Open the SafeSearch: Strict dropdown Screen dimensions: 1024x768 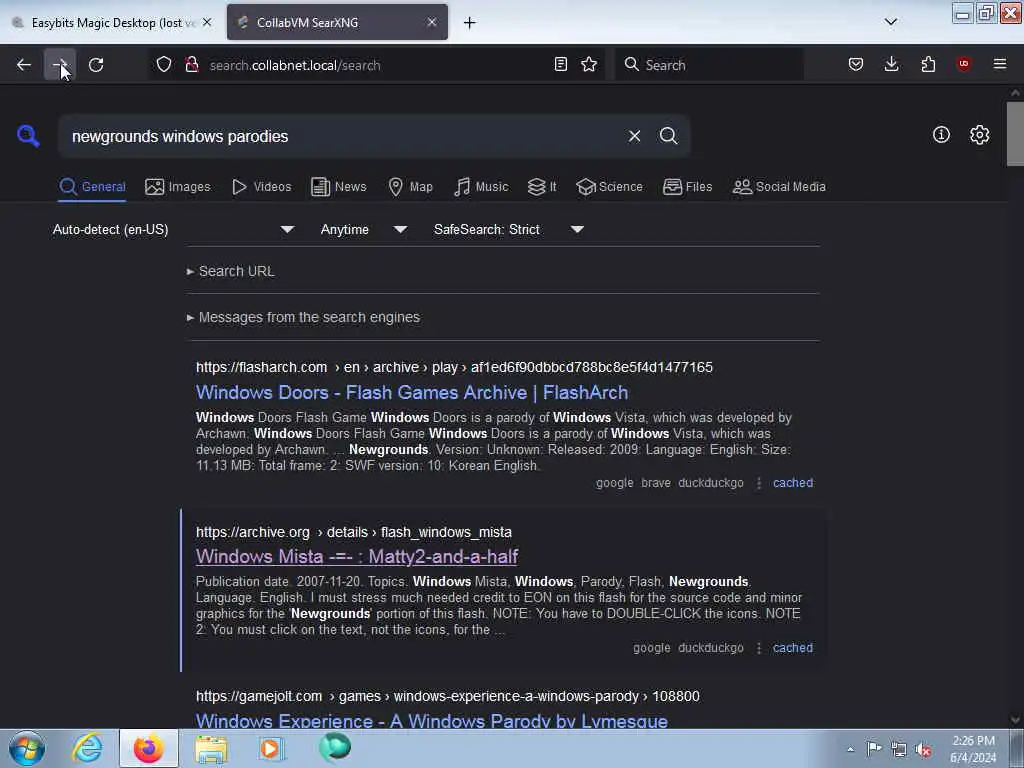pyautogui.click(x=509, y=229)
